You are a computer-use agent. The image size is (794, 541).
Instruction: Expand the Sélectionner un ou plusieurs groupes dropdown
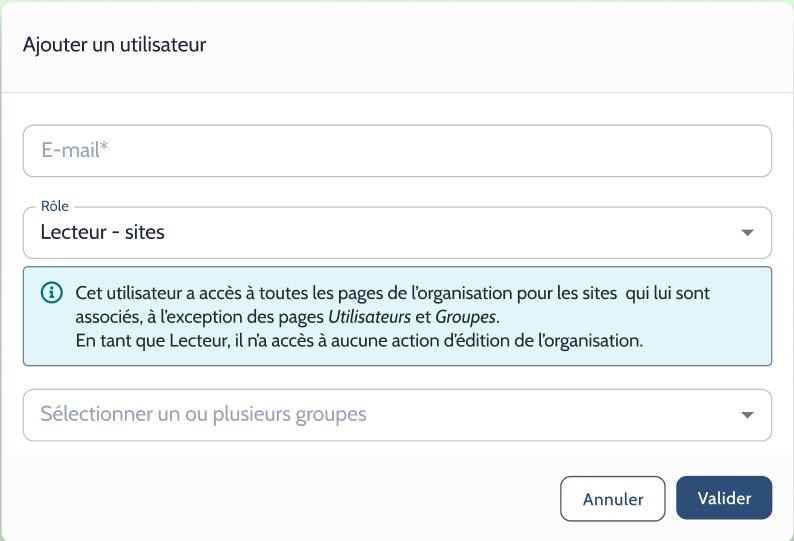[398, 415]
